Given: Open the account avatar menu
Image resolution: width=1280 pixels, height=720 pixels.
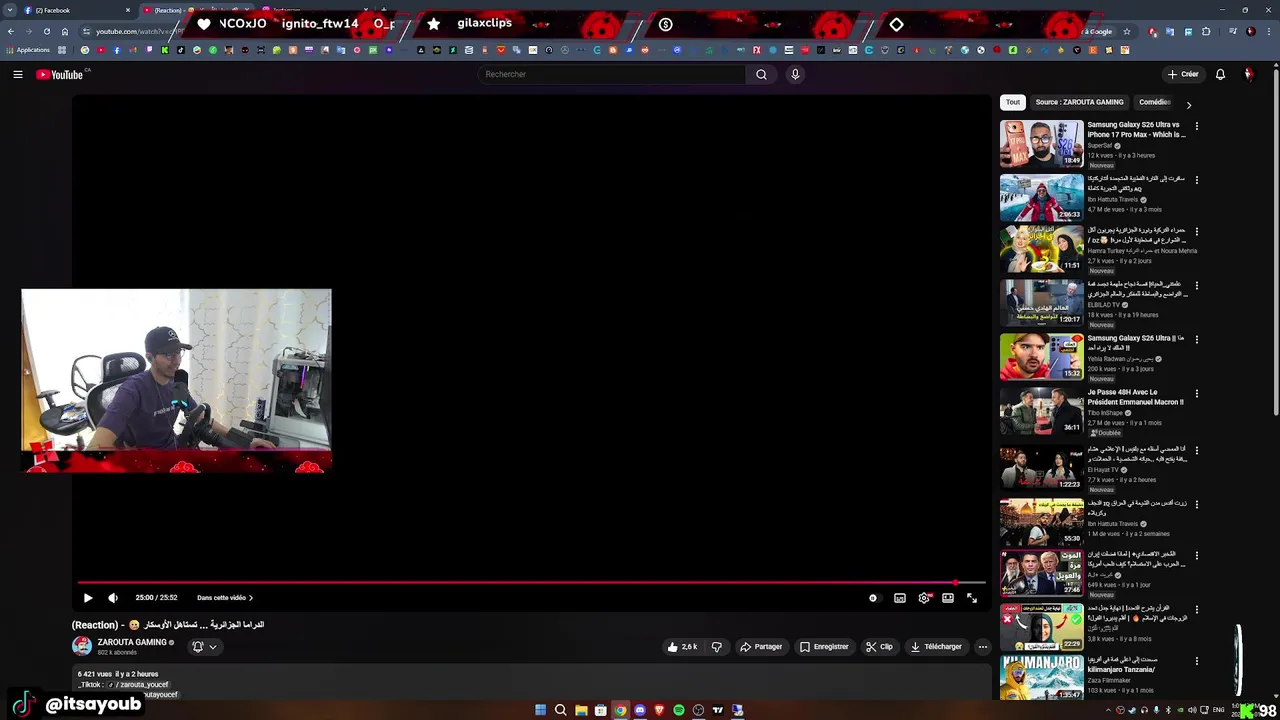Looking at the screenshot, I should coord(1248,74).
